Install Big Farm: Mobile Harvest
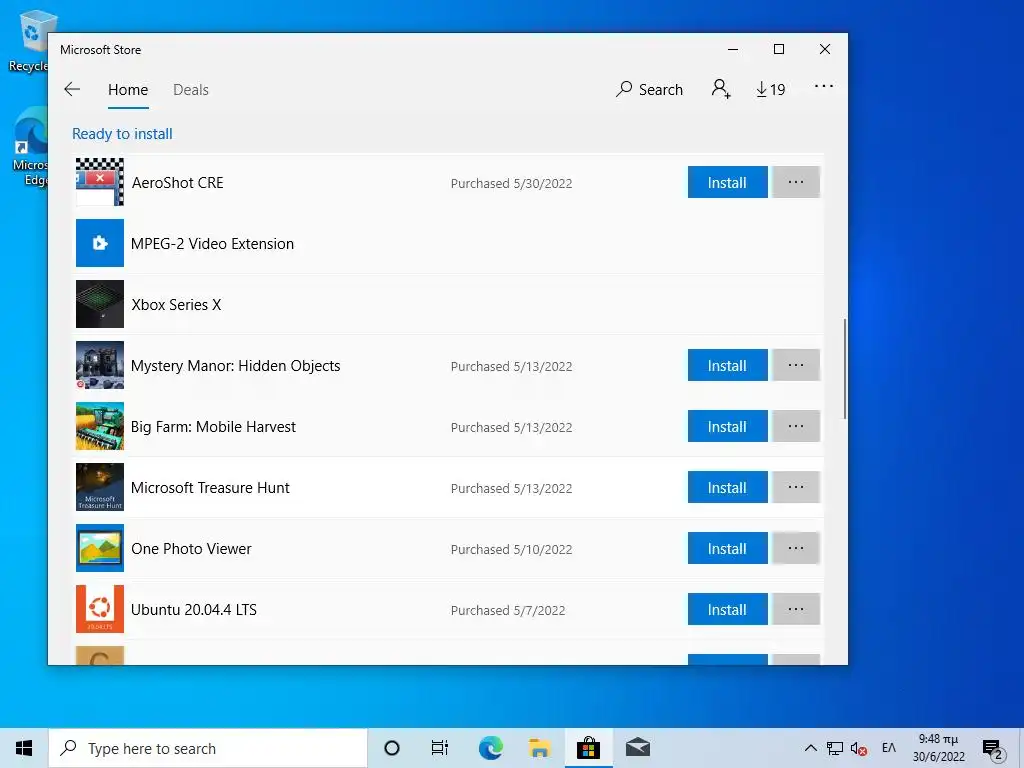The height and width of the screenshot is (768, 1024). 728,426
